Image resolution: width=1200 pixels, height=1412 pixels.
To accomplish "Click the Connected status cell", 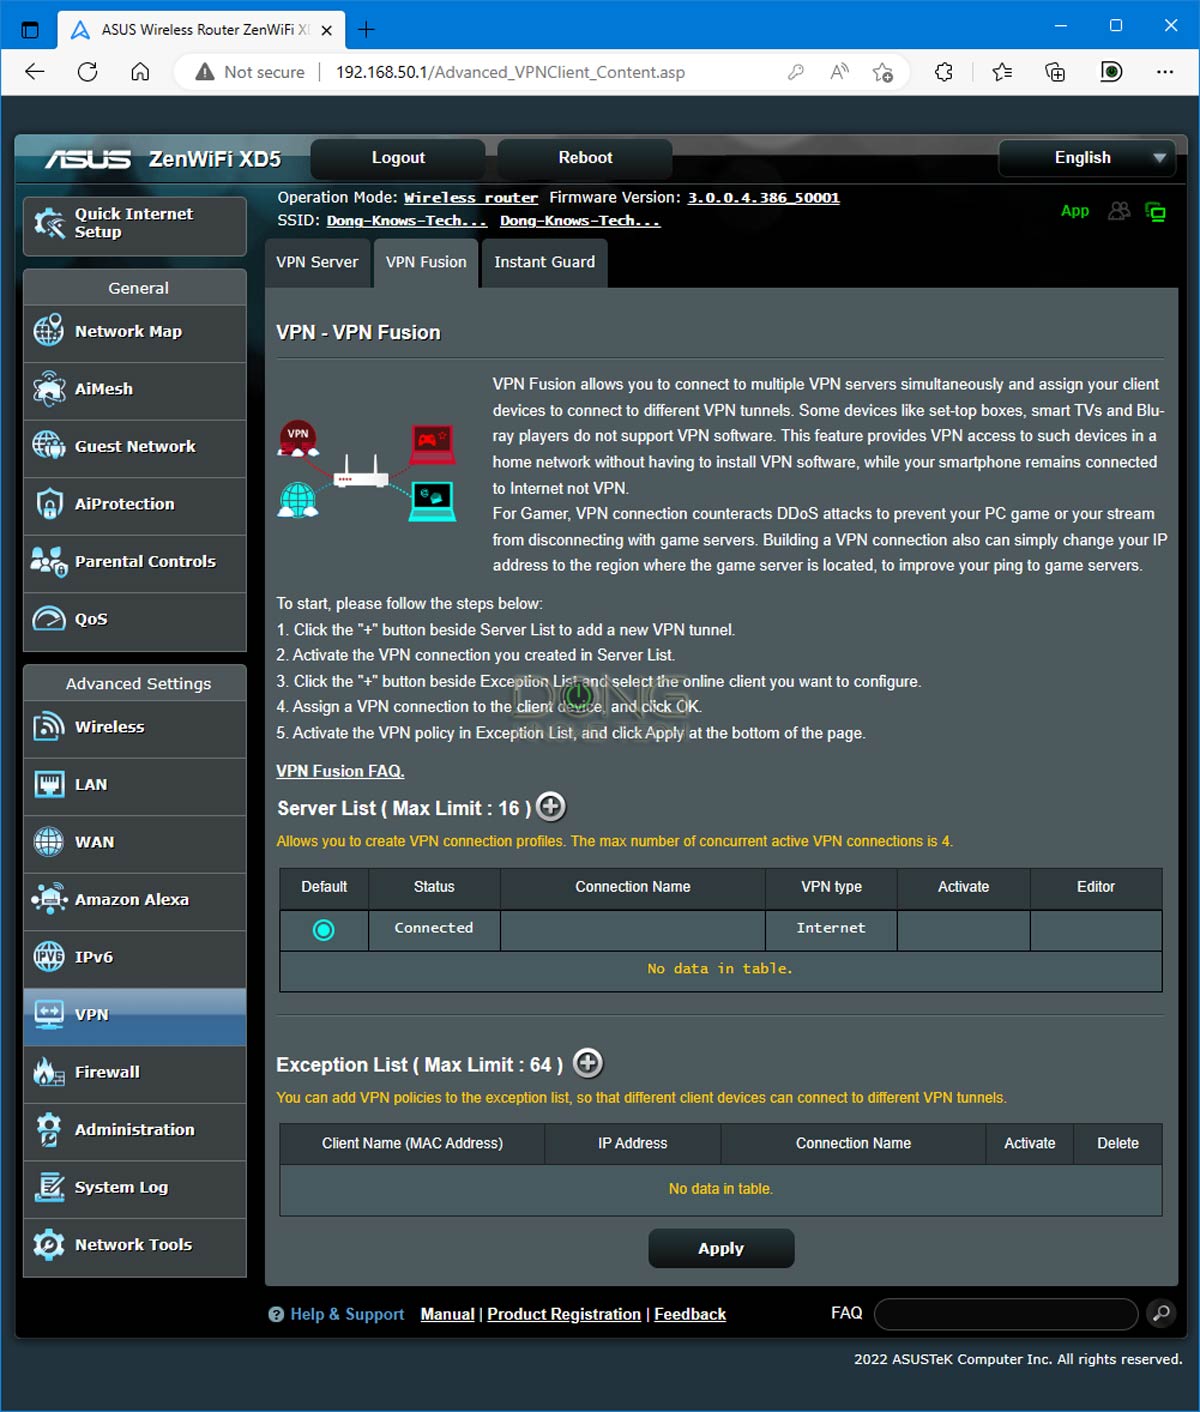I will [x=434, y=928].
